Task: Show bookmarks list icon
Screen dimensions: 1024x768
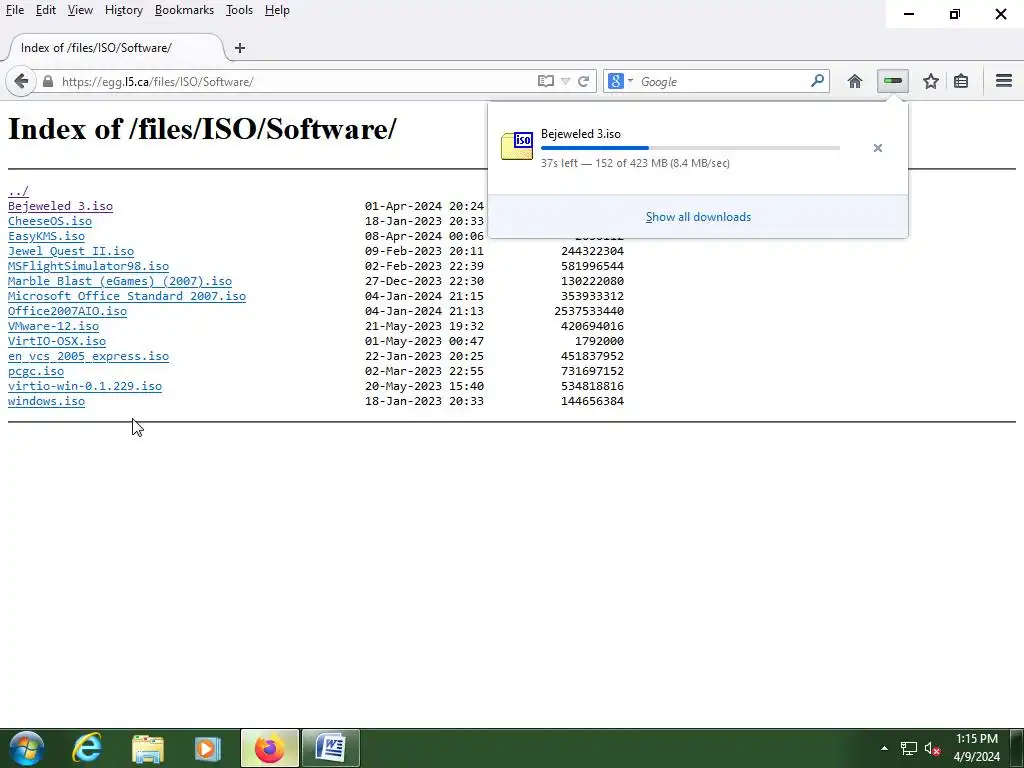Action: 961,81
